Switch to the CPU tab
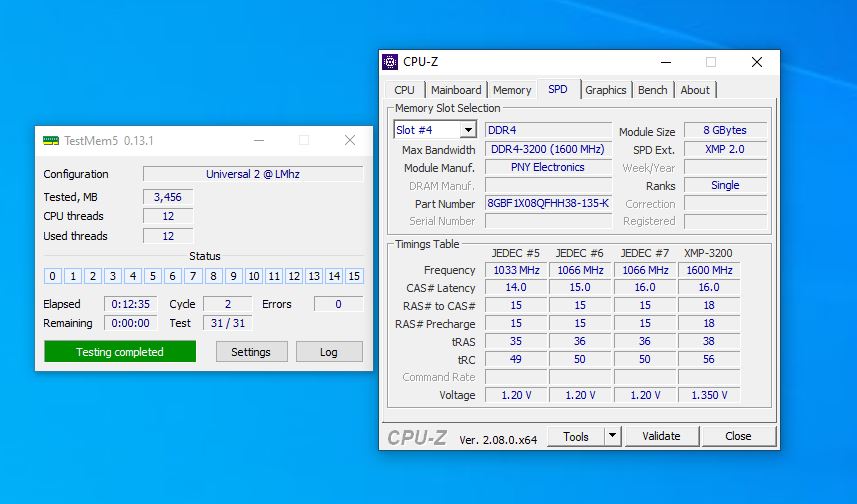 404,90
